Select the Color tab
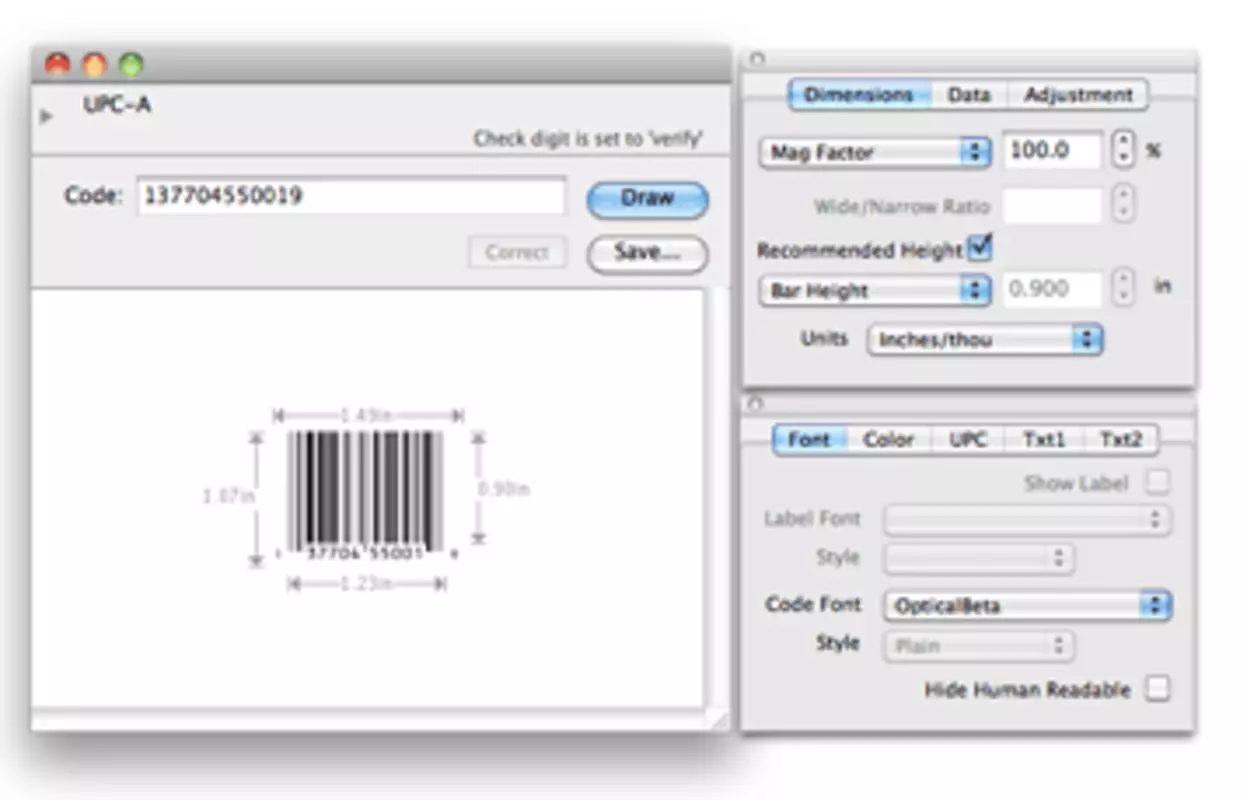The image size is (1247, 800). [889, 439]
